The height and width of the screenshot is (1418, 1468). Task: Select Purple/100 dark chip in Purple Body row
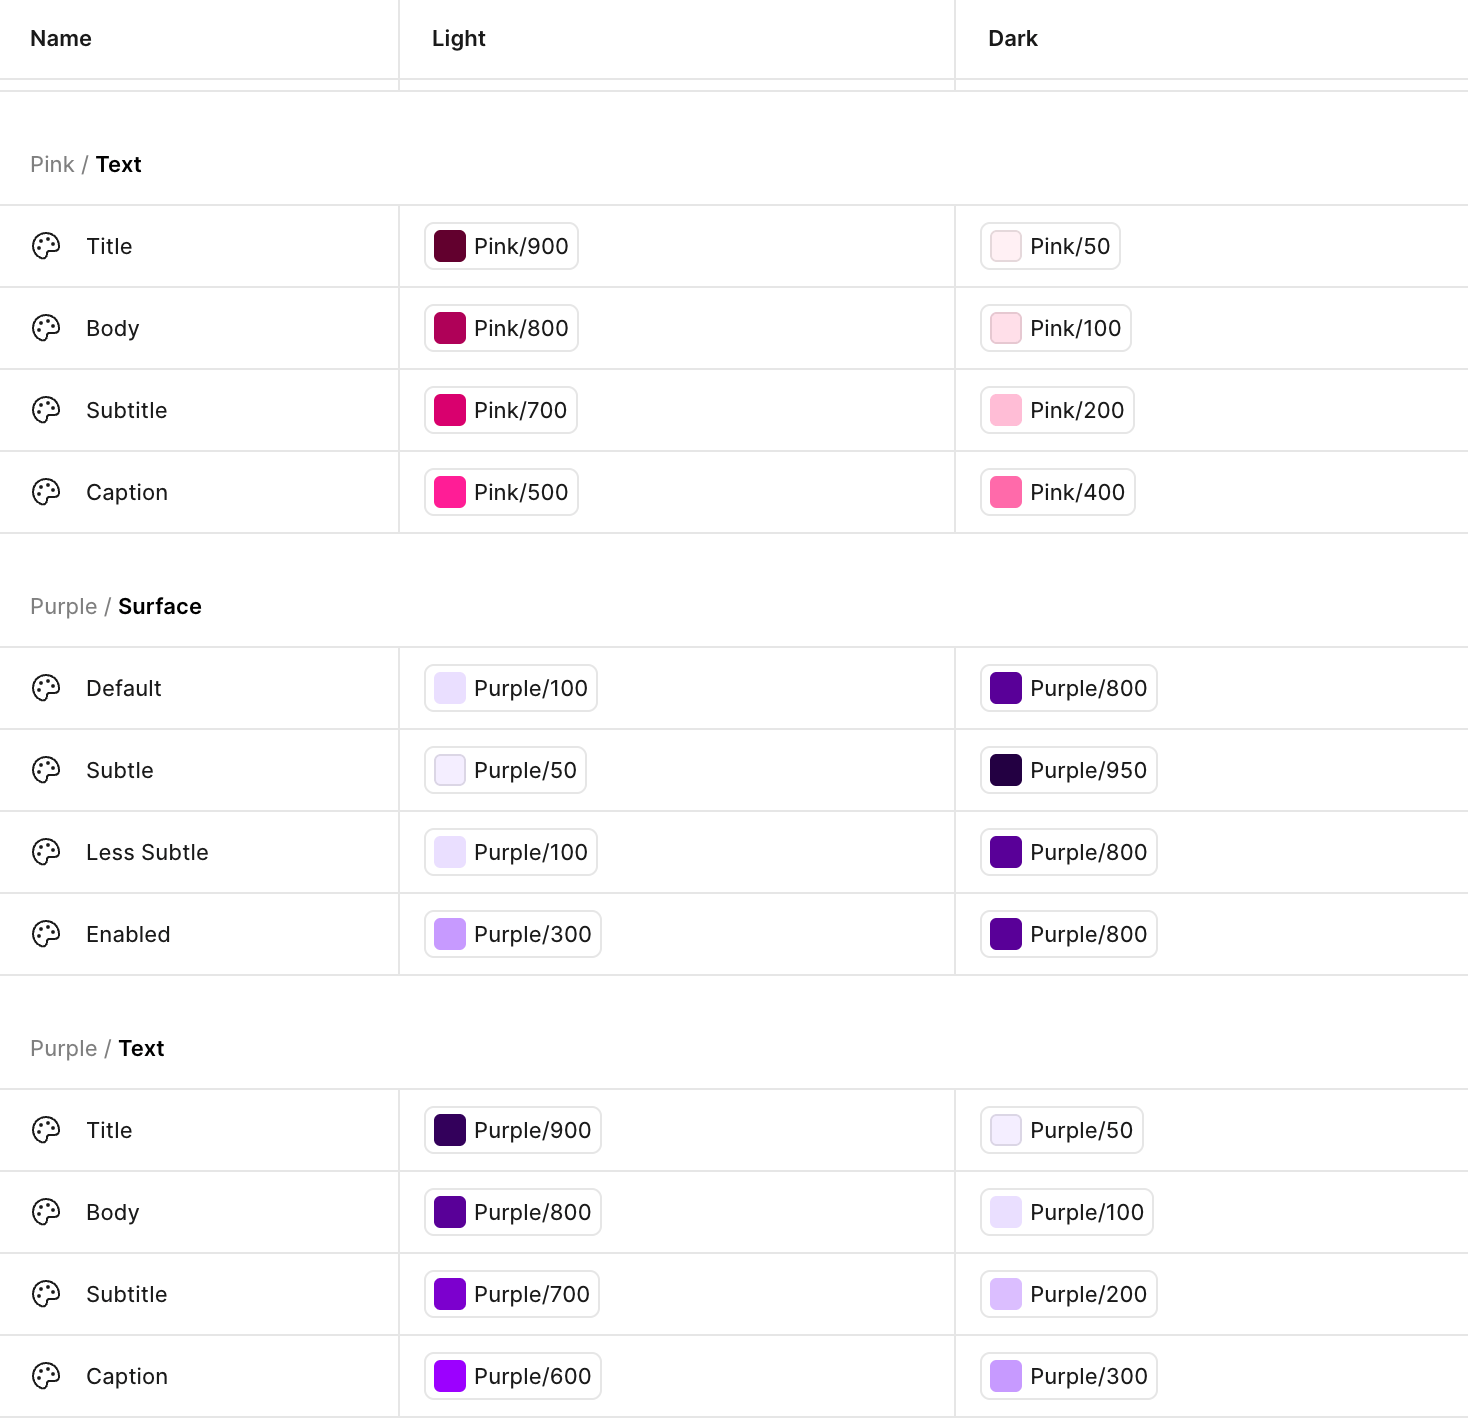tap(1067, 1212)
